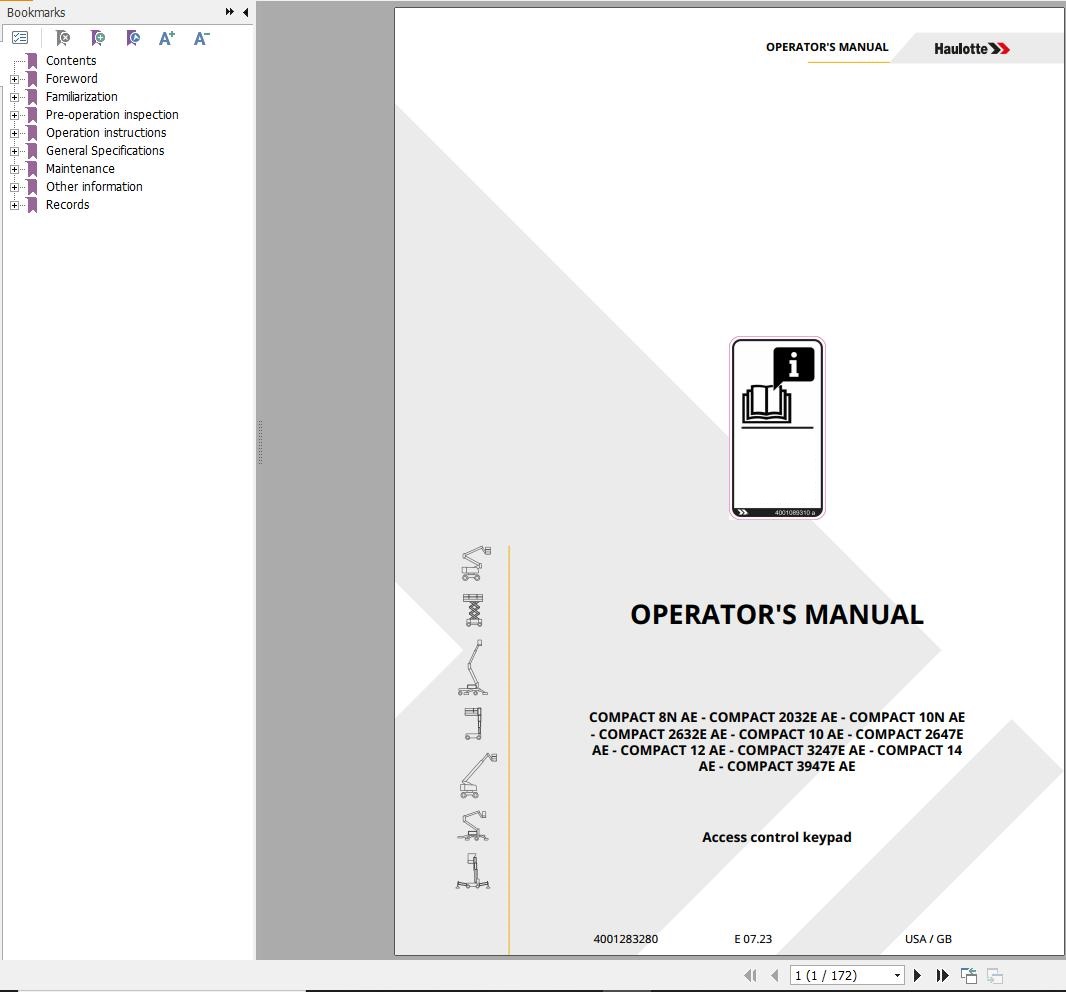Image resolution: width=1066 pixels, height=992 pixels.
Task: Go to the previous page
Action: [774, 976]
